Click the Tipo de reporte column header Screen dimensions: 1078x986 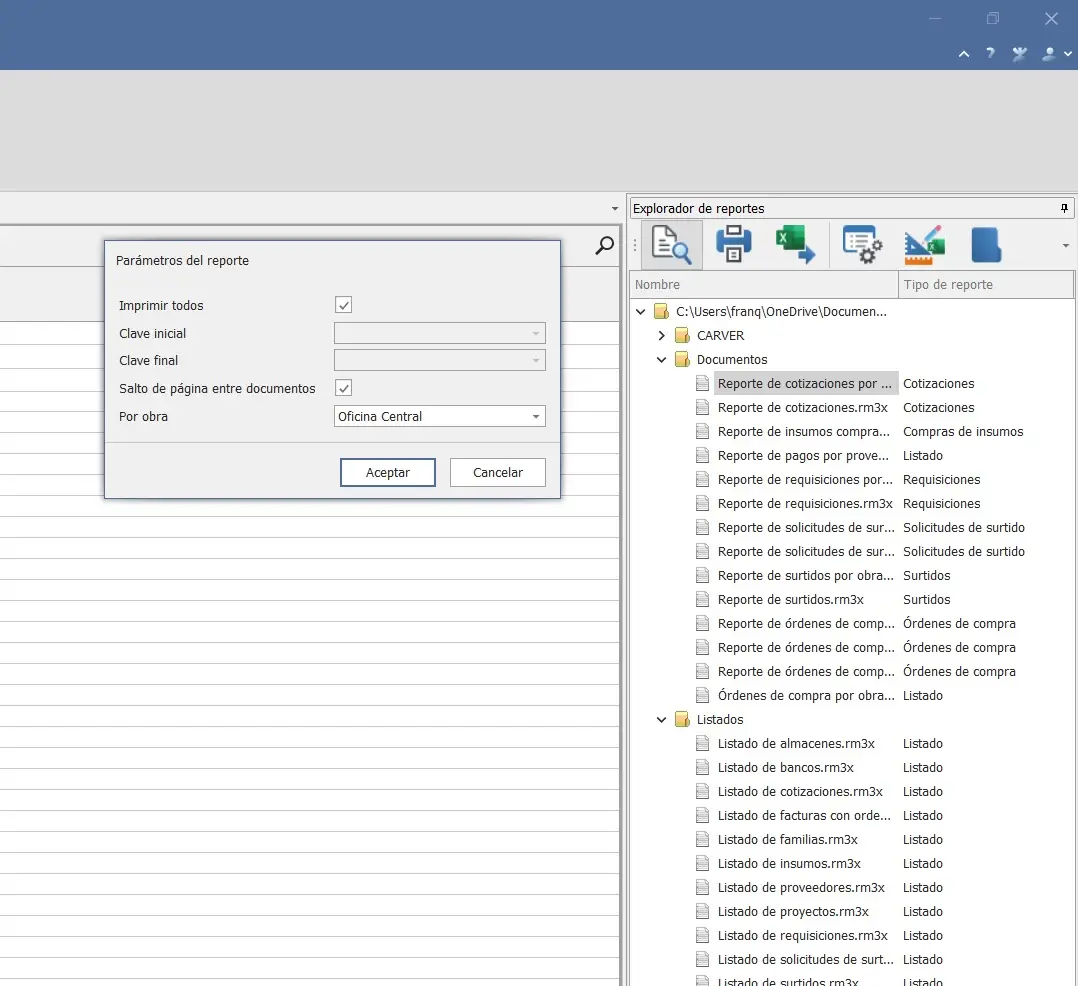click(985, 284)
